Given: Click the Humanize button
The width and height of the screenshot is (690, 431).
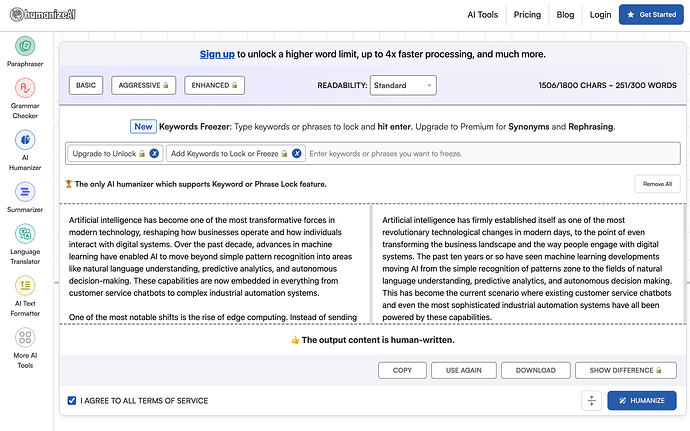Looking at the screenshot, I should tap(642, 400).
